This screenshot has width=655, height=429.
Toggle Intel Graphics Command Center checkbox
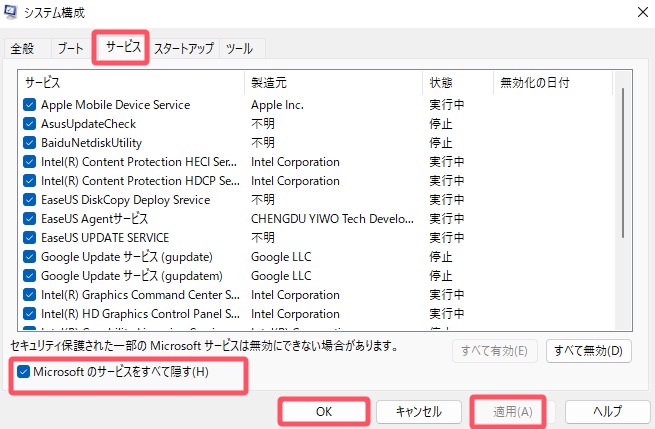[x=29, y=294]
